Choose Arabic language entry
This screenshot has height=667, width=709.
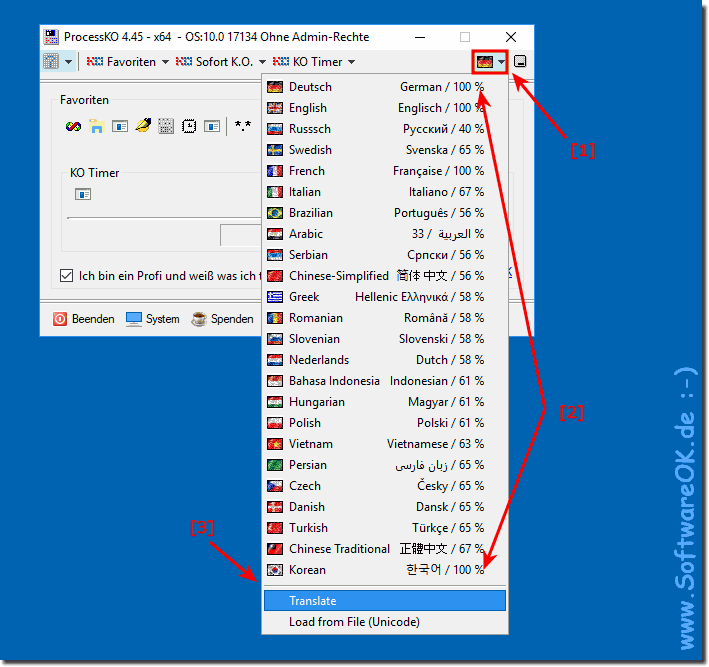click(384, 234)
